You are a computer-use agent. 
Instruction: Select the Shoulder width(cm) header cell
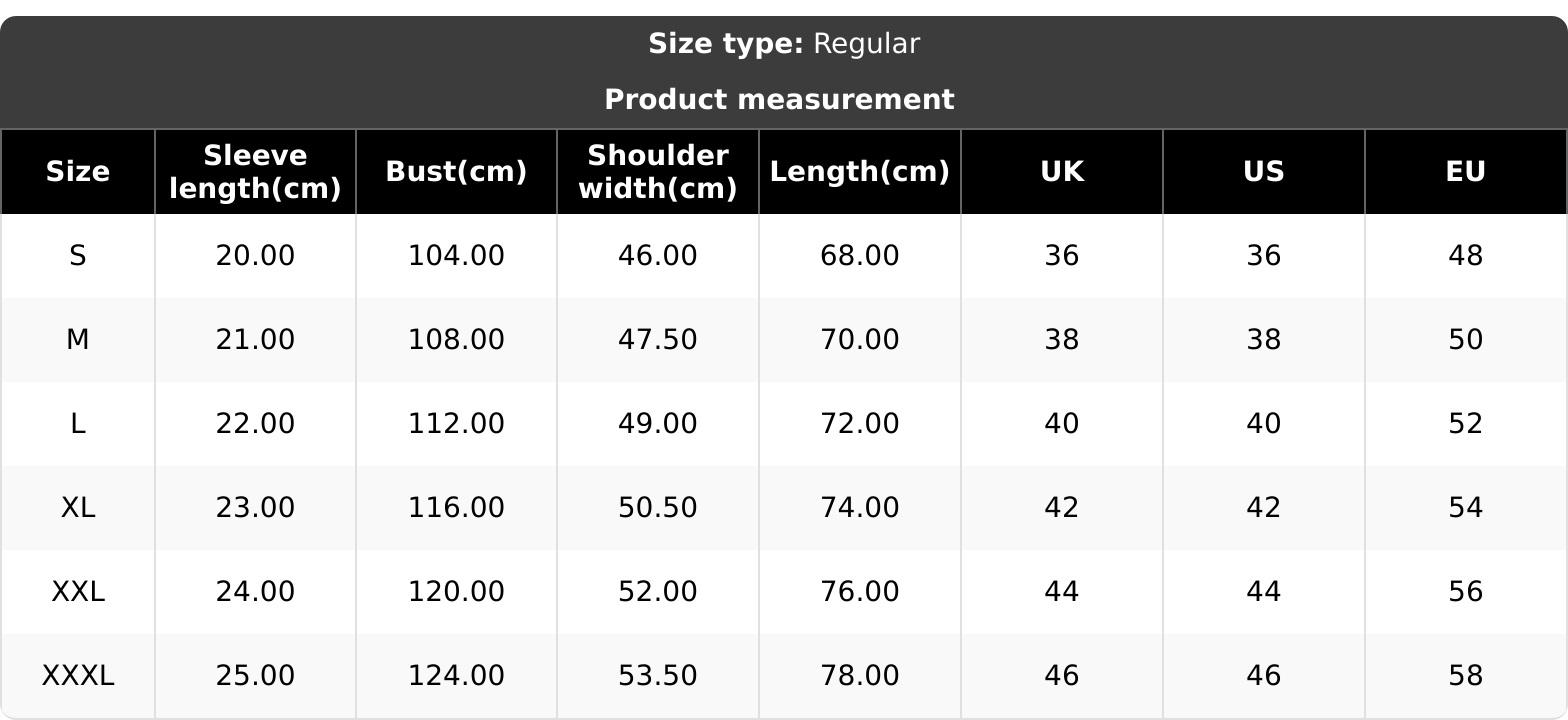[658, 172]
